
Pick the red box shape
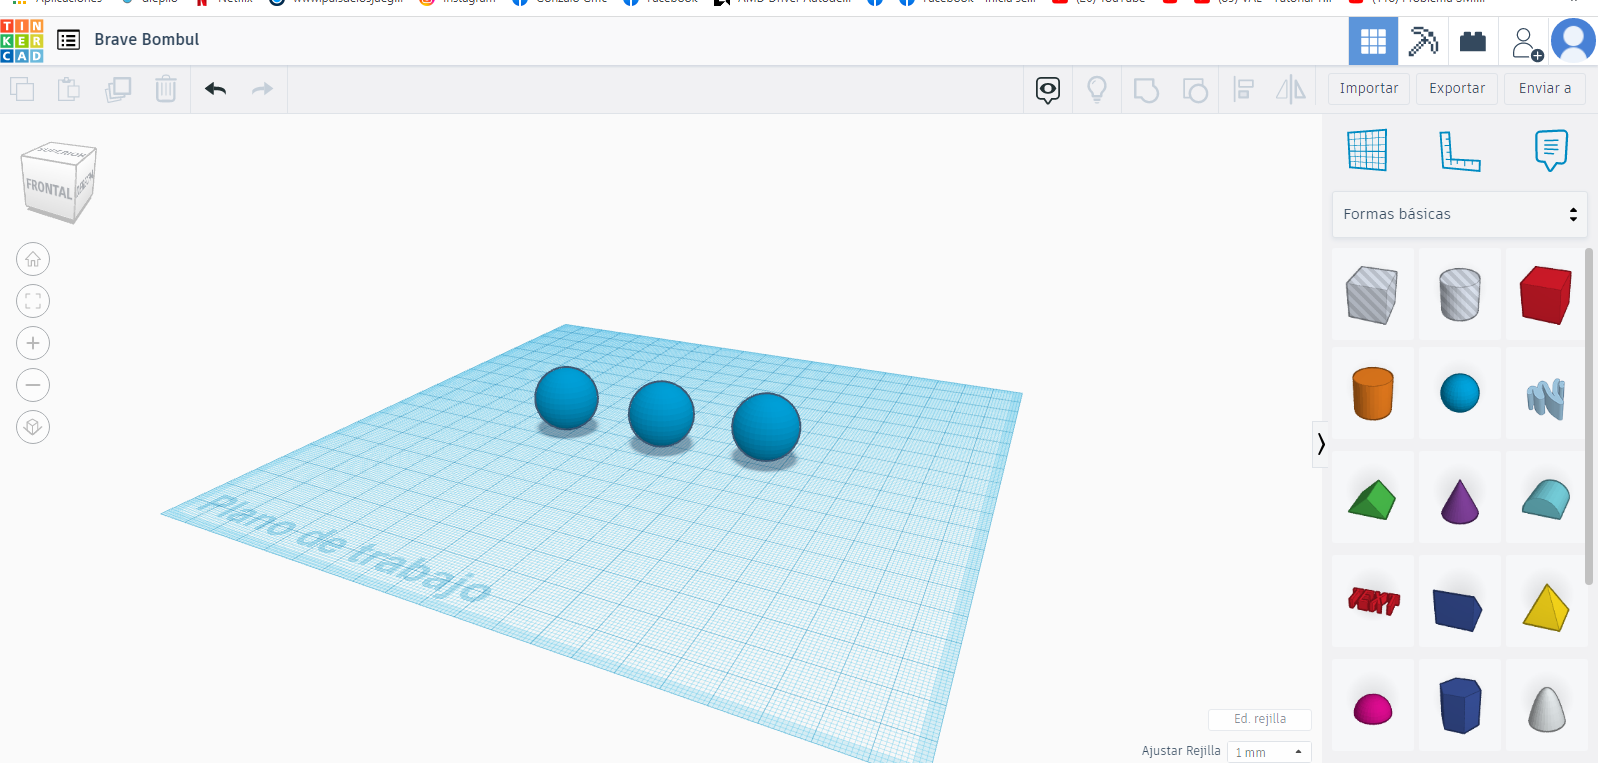(1546, 295)
